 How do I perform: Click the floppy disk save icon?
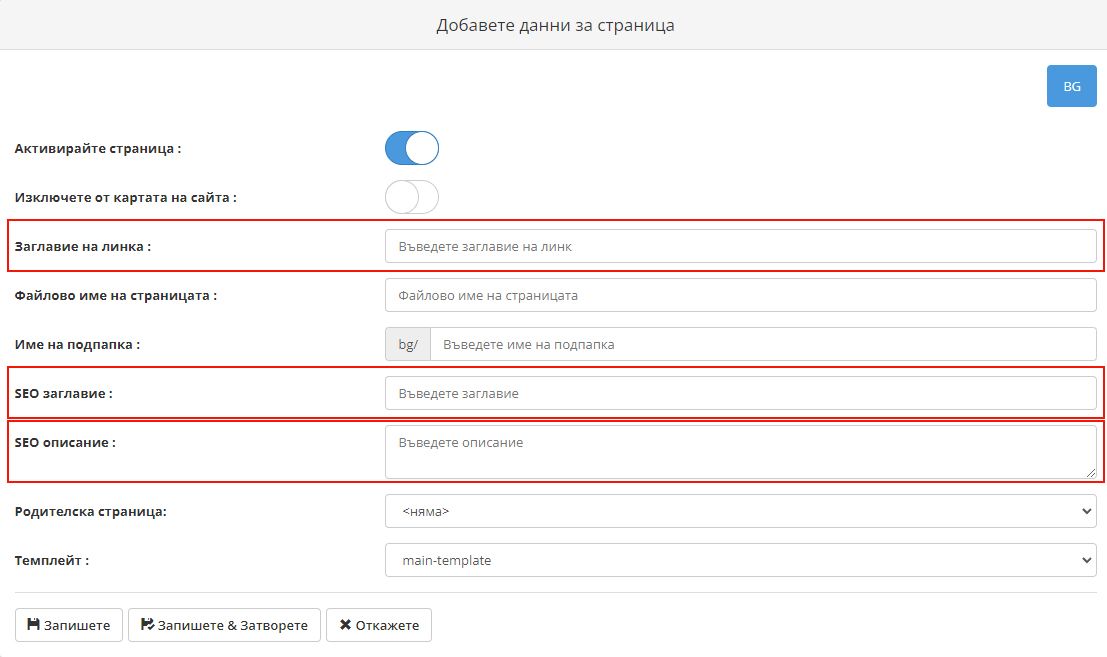click(33, 624)
